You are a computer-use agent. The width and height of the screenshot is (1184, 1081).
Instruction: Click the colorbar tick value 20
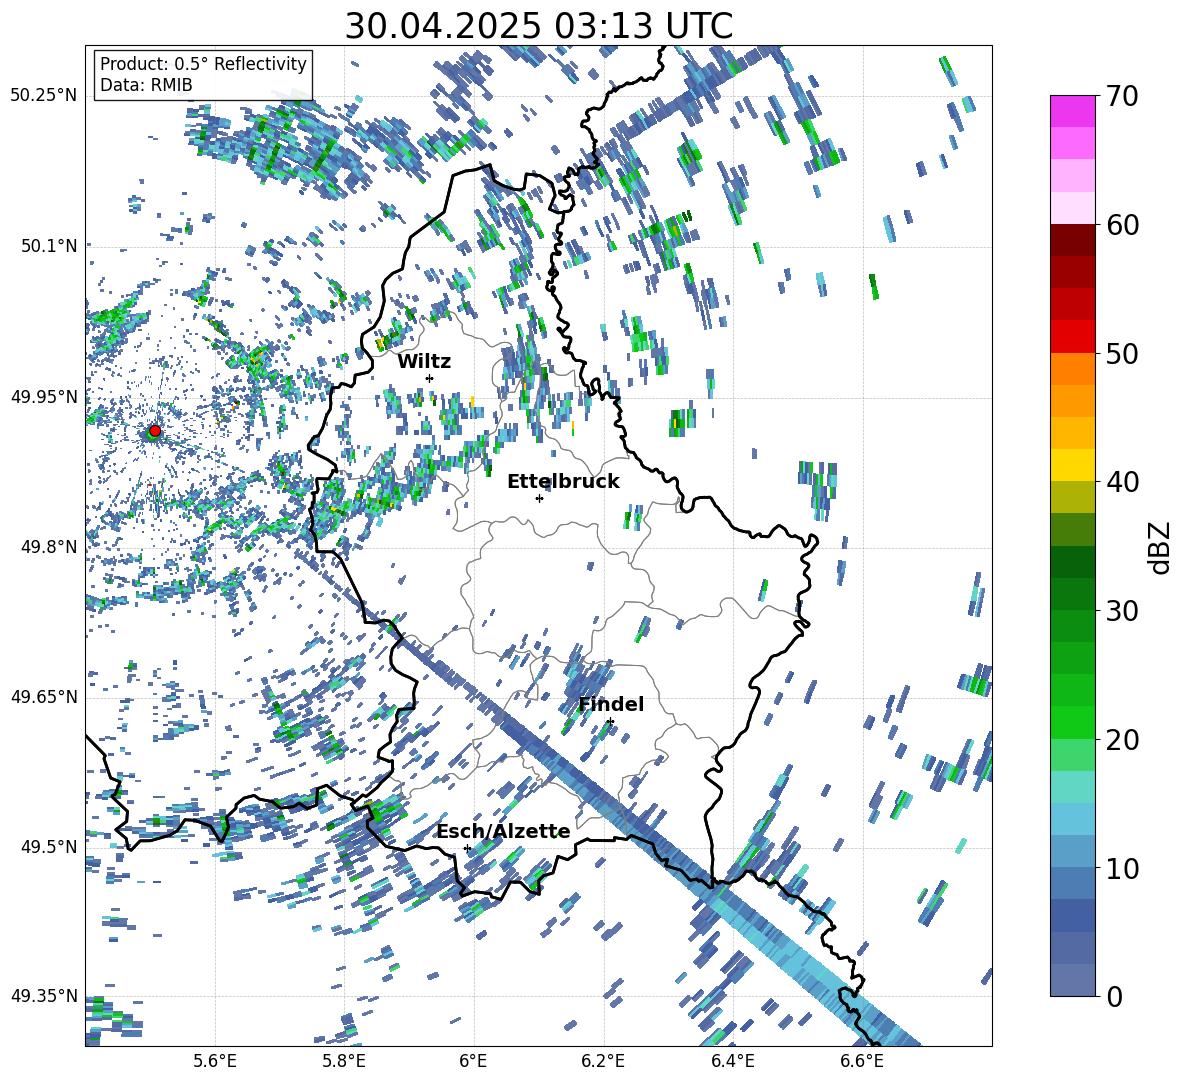click(x=1121, y=740)
